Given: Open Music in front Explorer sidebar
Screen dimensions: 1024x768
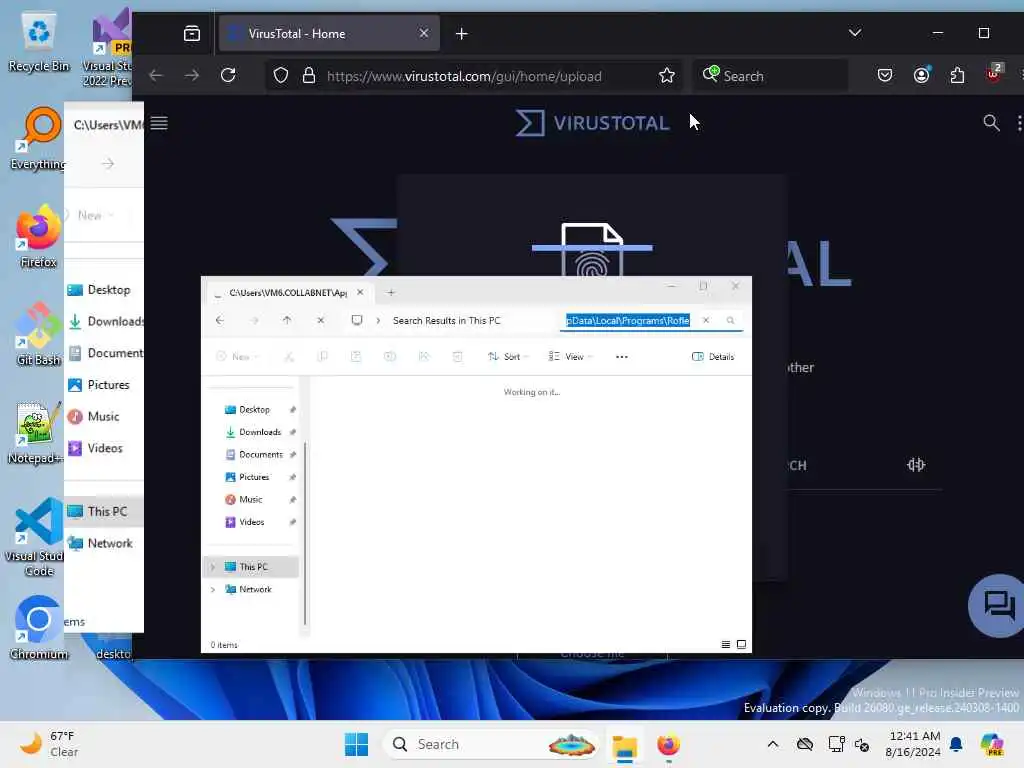Looking at the screenshot, I should pos(250,500).
